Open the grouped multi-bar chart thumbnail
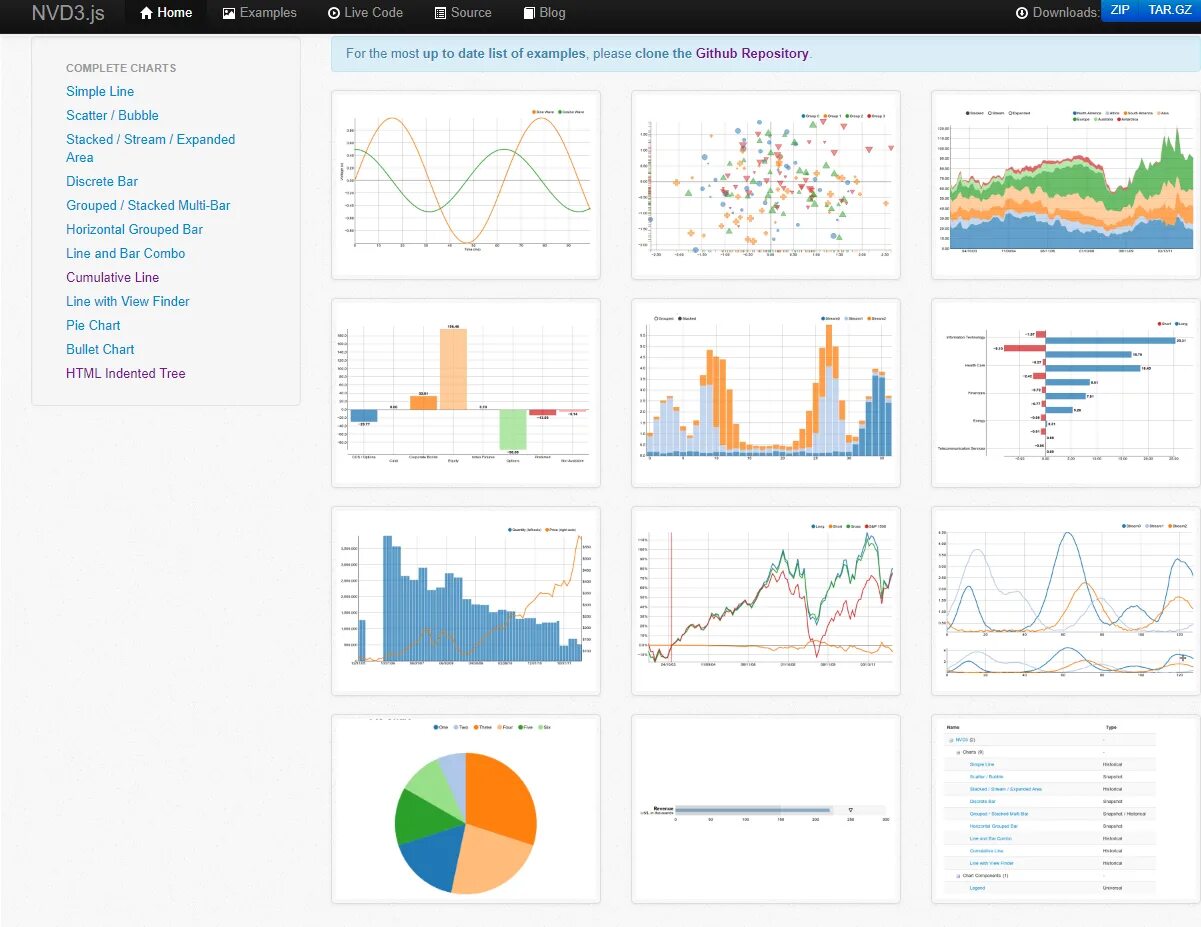This screenshot has width=1201, height=927. pos(766,393)
